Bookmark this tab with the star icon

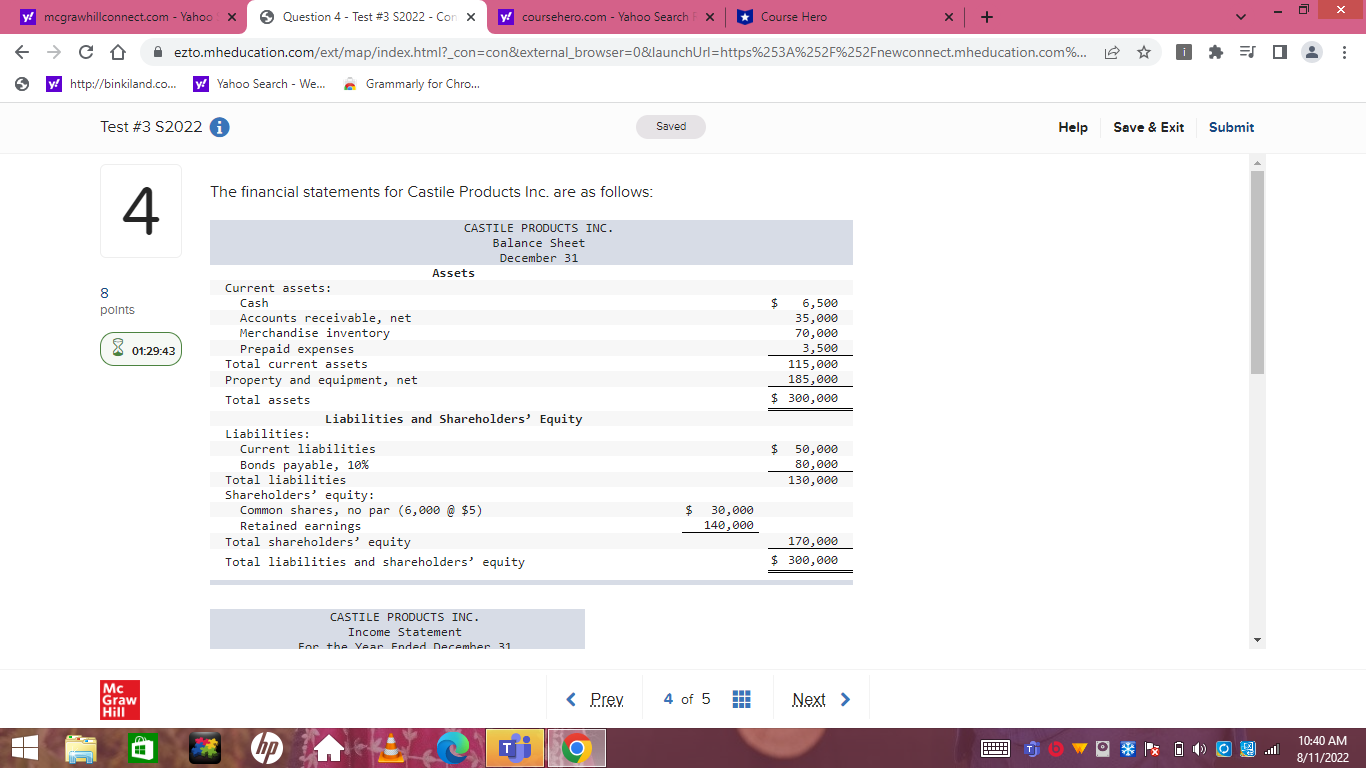pos(1143,52)
